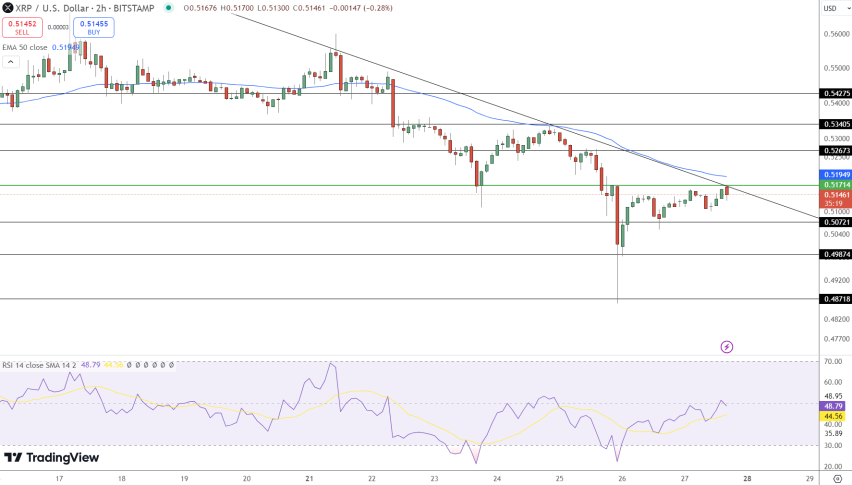Click the green 0.51714 price label

click(836, 185)
